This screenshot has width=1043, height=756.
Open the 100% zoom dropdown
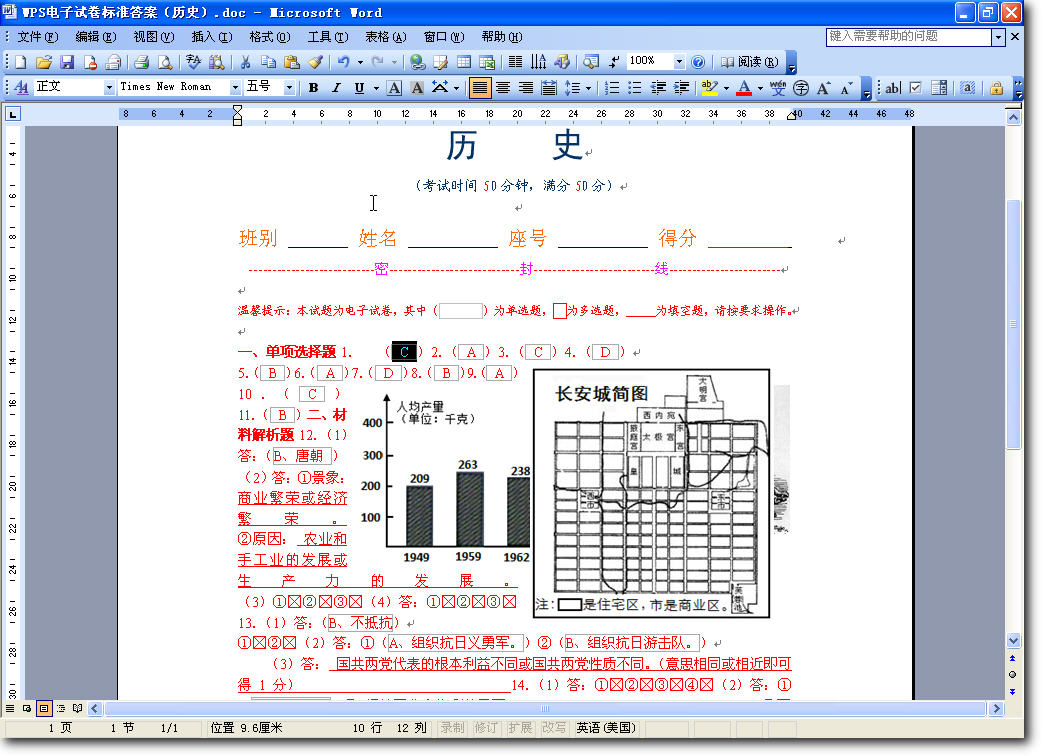[678, 62]
